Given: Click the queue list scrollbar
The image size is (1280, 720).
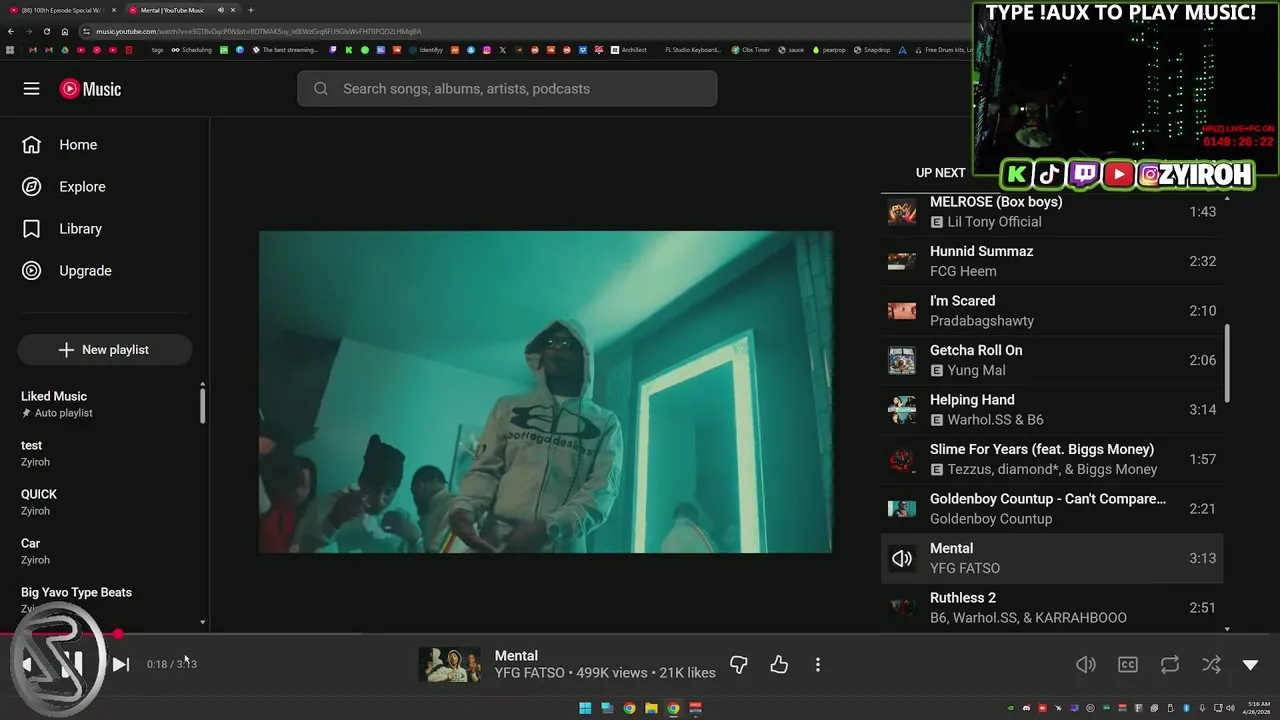Looking at the screenshot, I should point(1227,363).
